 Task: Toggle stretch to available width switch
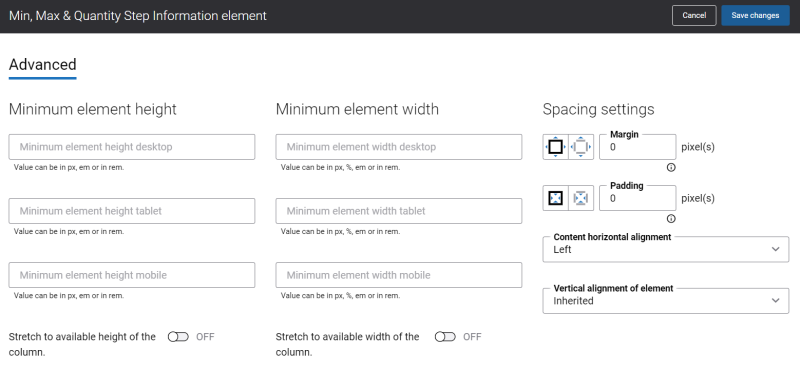[x=445, y=337]
